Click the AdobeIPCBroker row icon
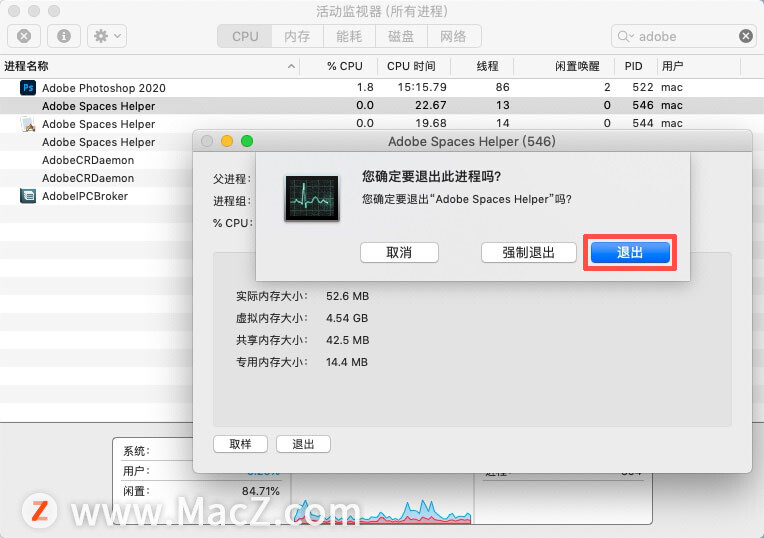The height and width of the screenshot is (538, 764). pos(28,196)
